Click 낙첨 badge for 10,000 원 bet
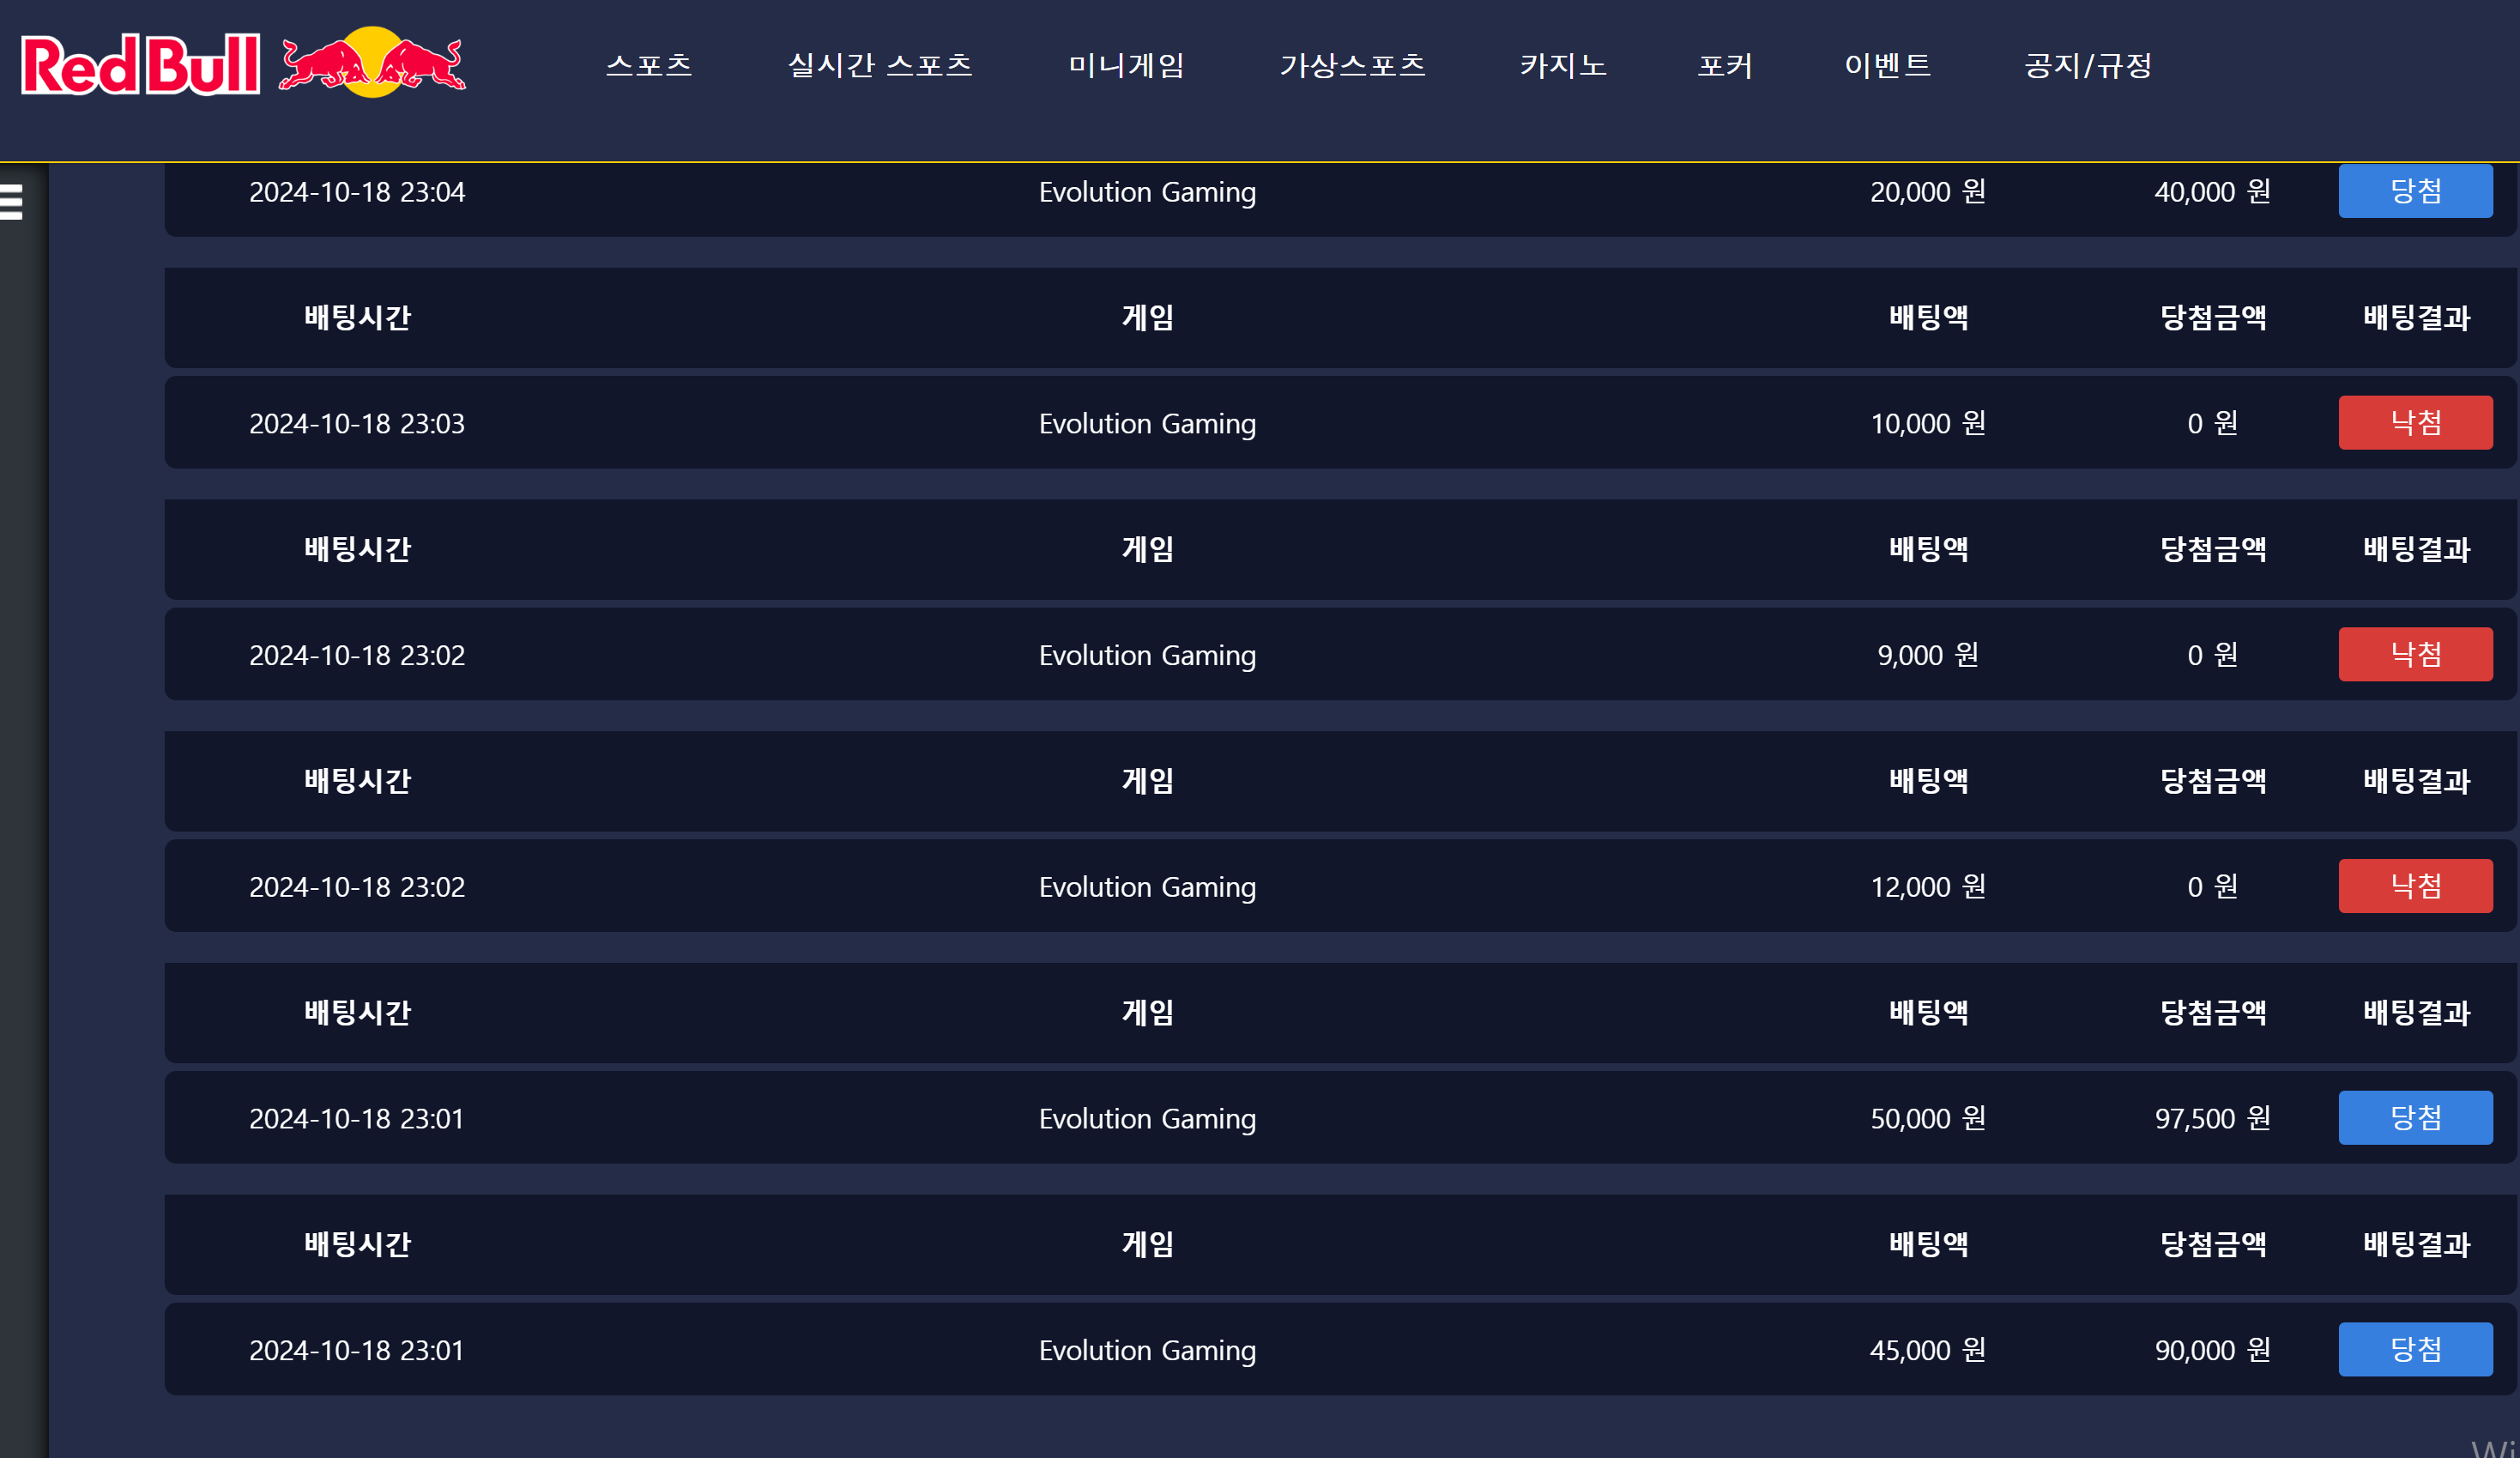2520x1458 pixels. pyautogui.click(x=2415, y=423)
